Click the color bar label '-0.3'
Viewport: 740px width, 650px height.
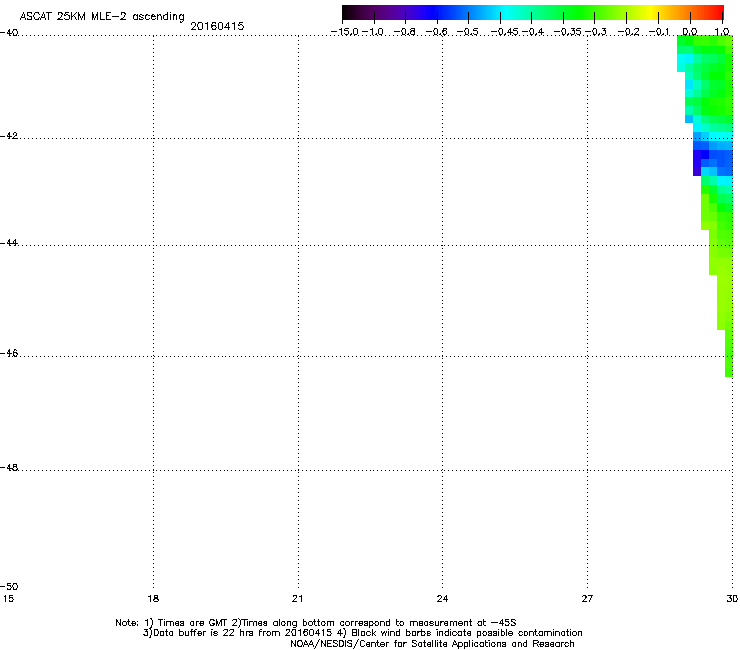coord(596,32)
